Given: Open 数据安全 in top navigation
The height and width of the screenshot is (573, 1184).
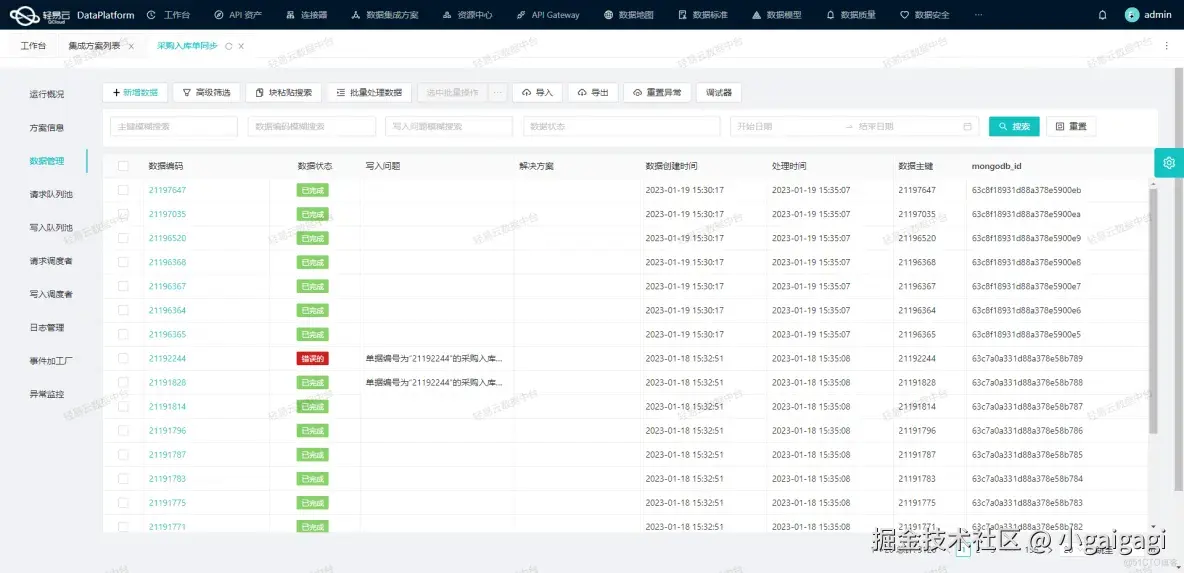Looking at the screenshot, I should click(x=925, y=15).
